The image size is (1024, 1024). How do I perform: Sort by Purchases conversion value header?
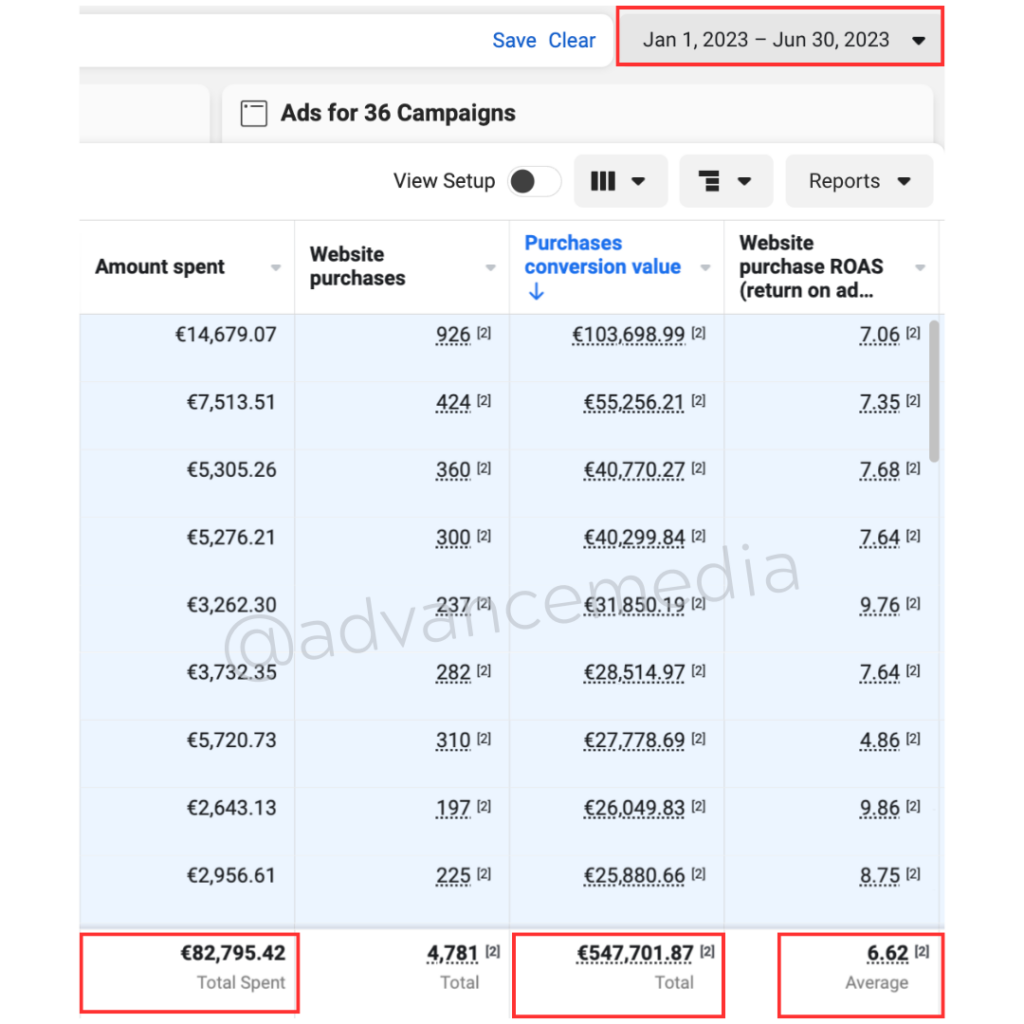pyautogui.click(x=602, y=255)
